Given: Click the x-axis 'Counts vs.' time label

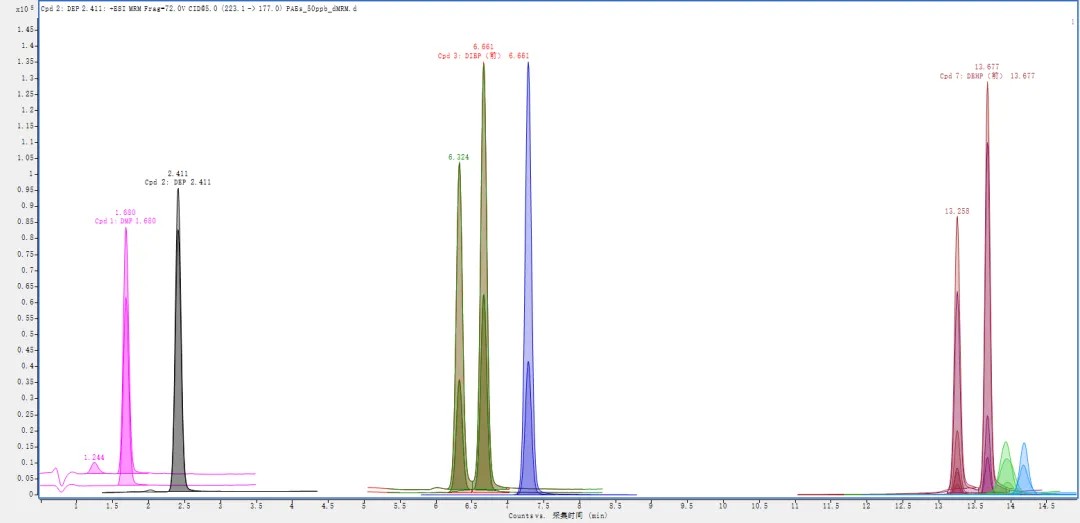Looking at the screenshot, I should pyautogui.click(x=558, y=515).
